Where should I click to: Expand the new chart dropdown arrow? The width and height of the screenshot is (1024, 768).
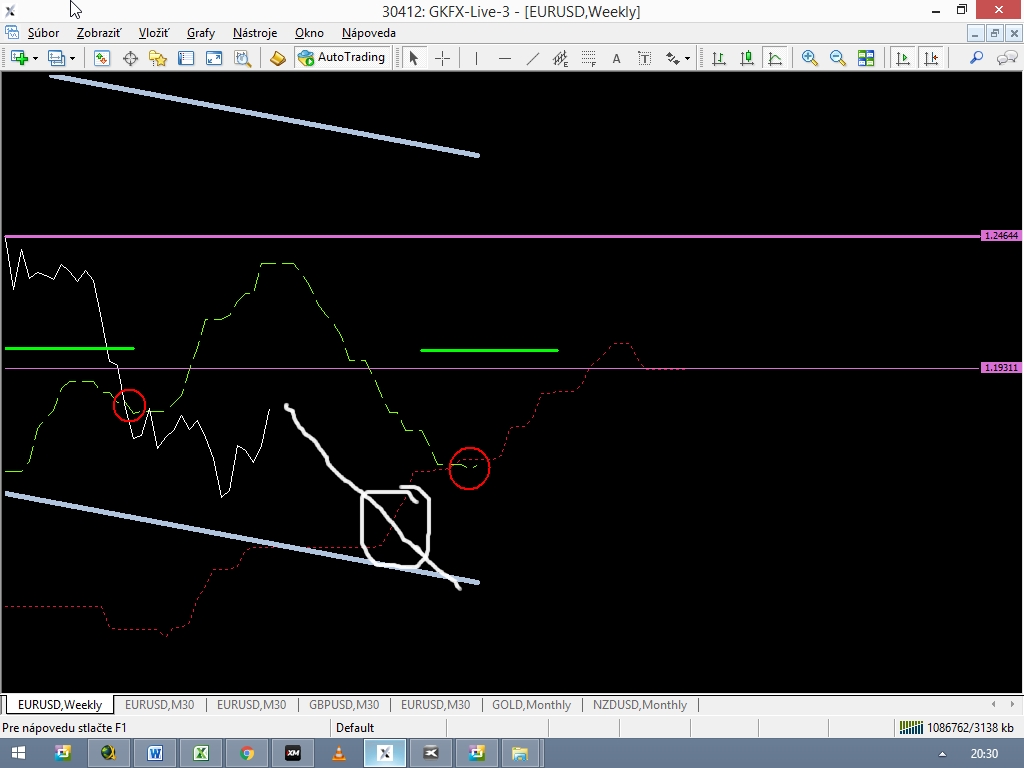point(35,58)
